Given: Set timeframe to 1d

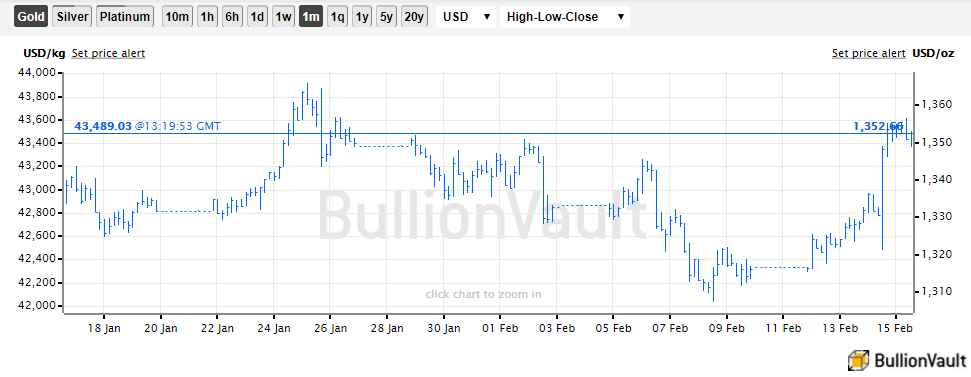Looking at the screenshot, I should pyautogui.click(x=257, y=17).
